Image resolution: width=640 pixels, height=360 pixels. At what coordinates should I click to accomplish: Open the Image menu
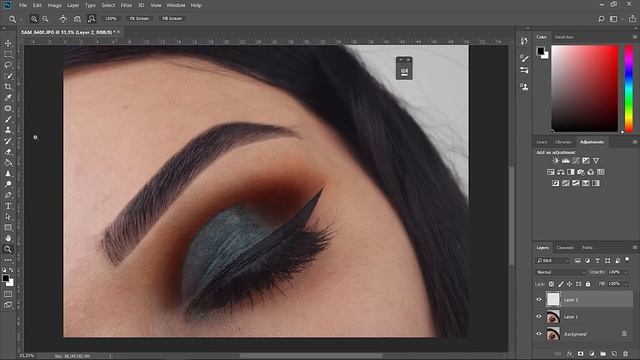coord(54,5)
